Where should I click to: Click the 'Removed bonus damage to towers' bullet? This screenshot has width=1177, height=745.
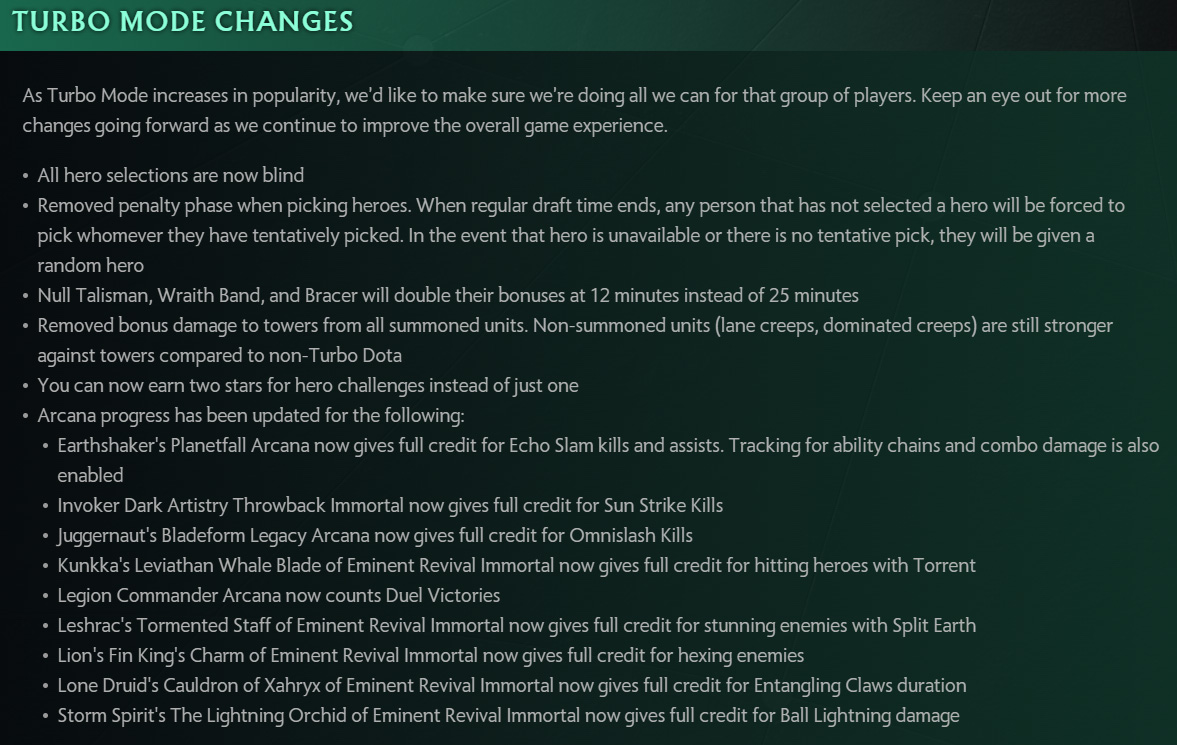(575, 340)
